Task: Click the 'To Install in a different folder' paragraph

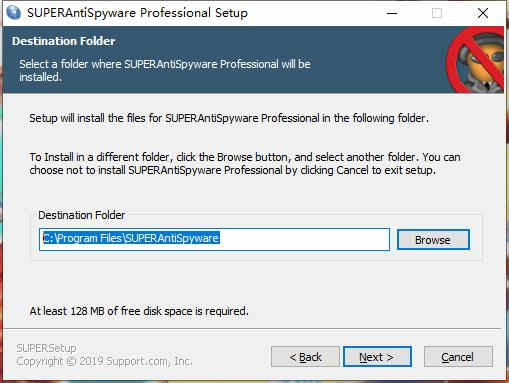Action: click(245, 164)
